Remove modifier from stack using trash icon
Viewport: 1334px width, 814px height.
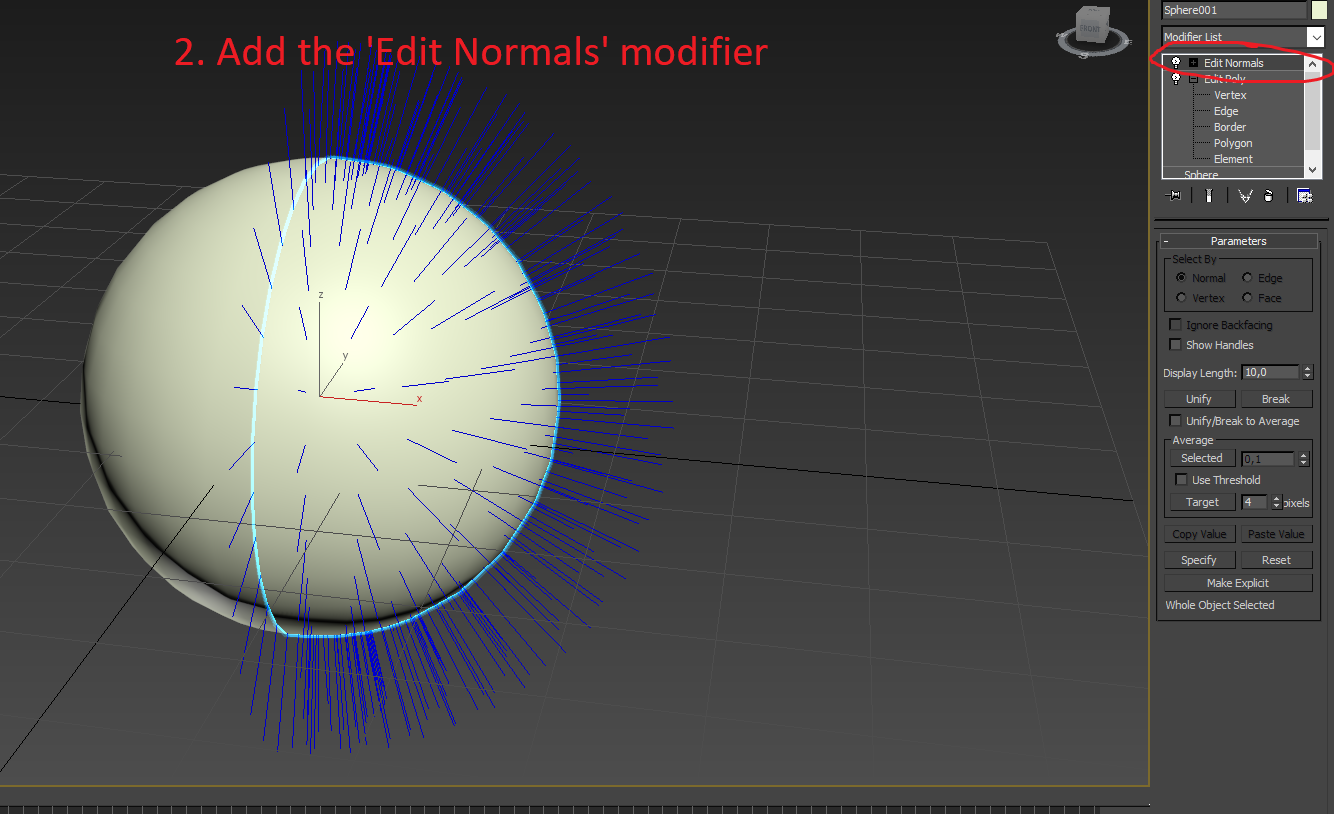point(1268,196)
